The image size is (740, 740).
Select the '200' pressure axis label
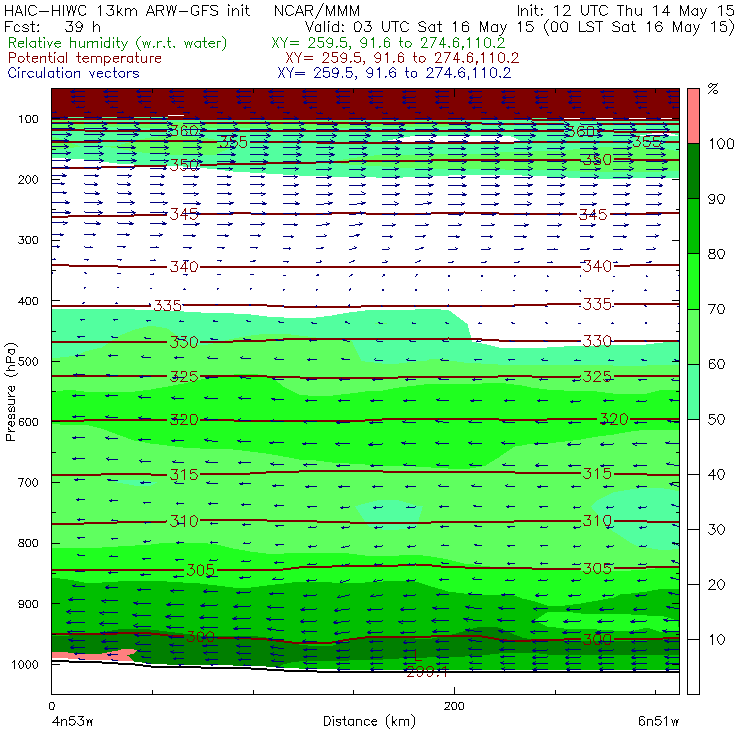28,179
